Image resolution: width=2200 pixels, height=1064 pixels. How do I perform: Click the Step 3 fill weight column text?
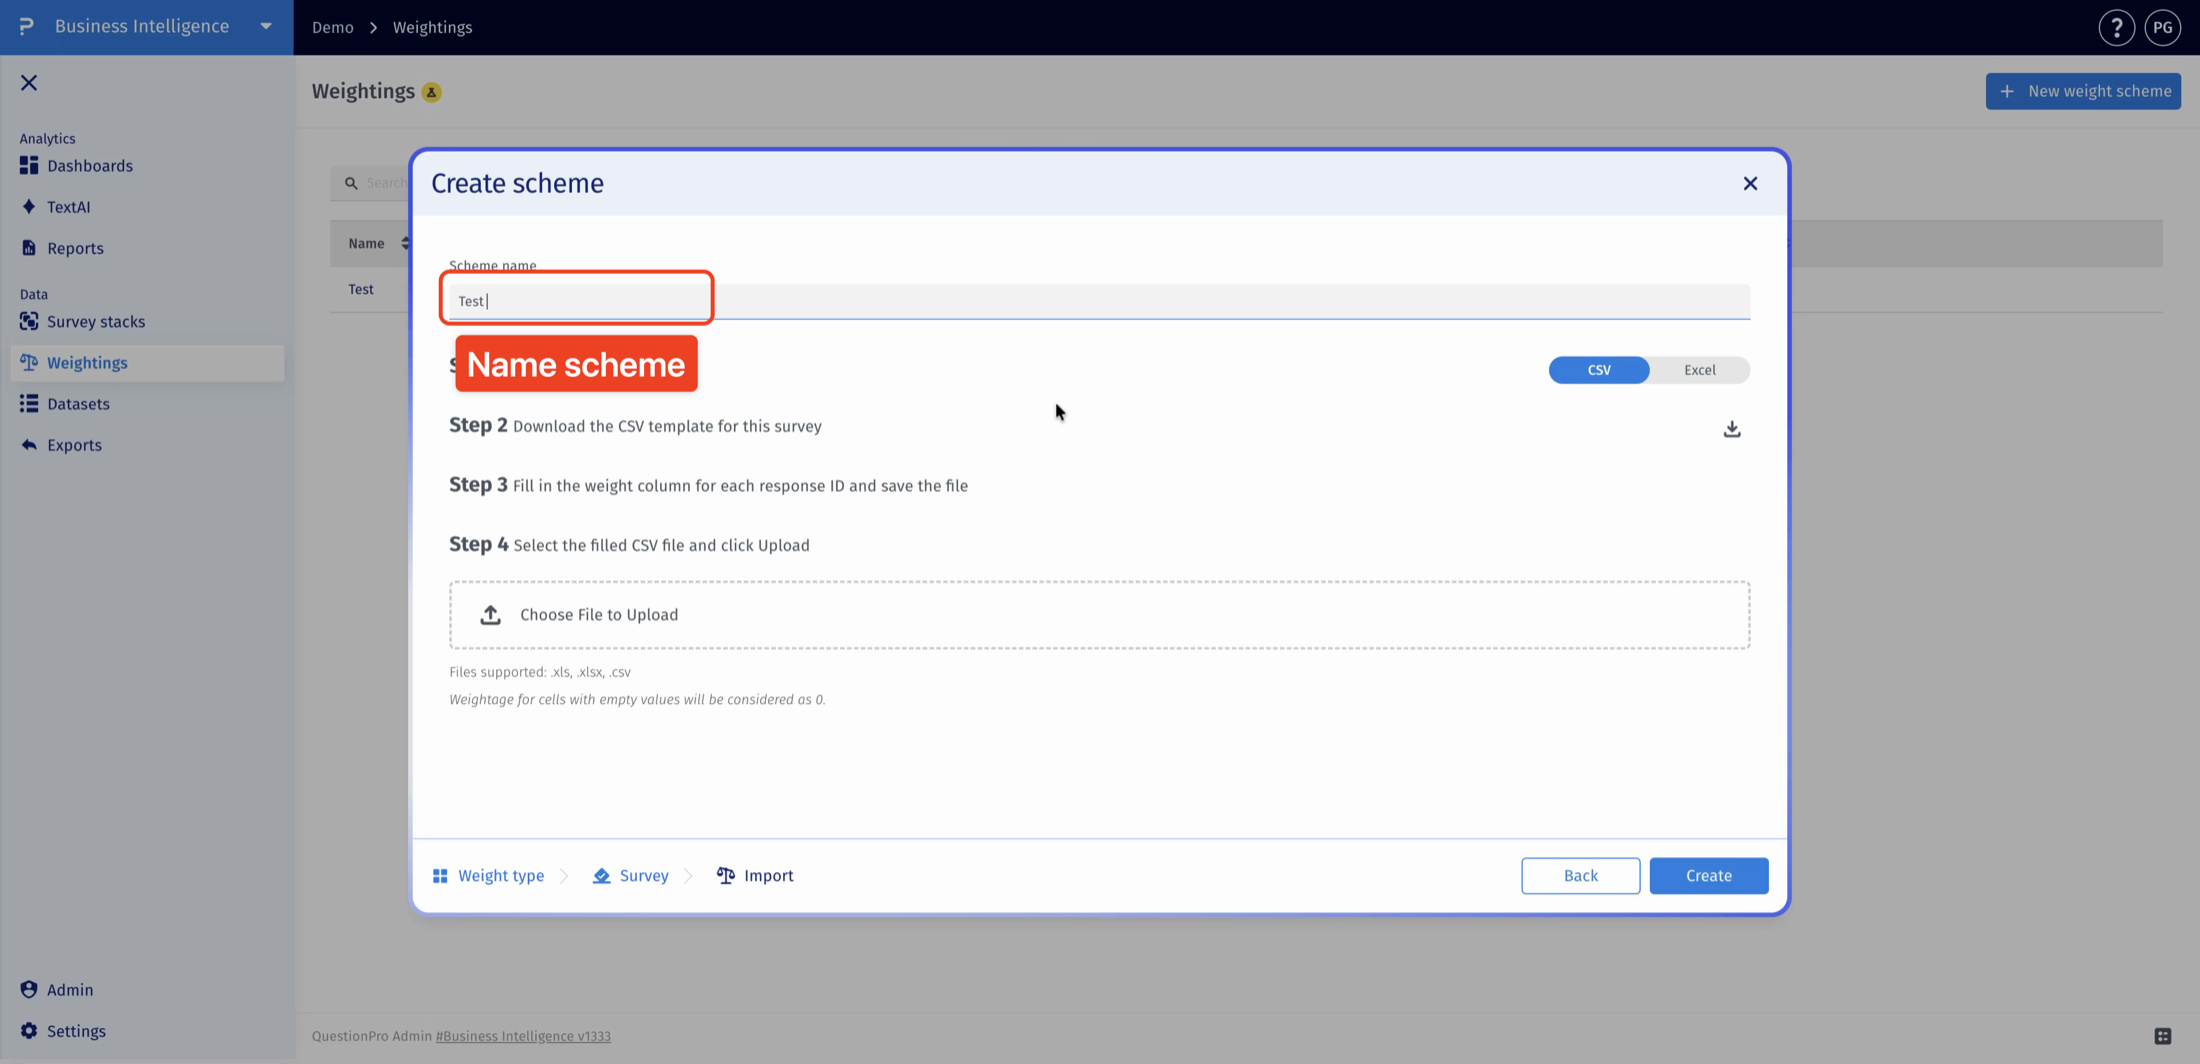[x=740, y=486]
